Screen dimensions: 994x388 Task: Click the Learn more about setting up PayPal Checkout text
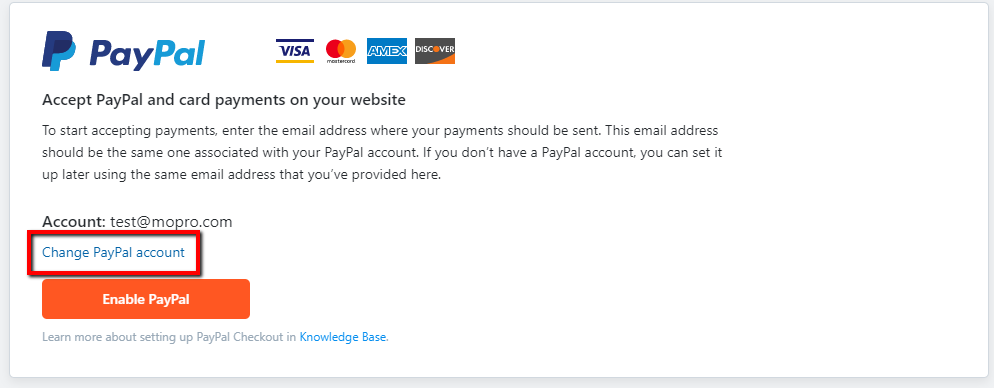coord(169,337)
